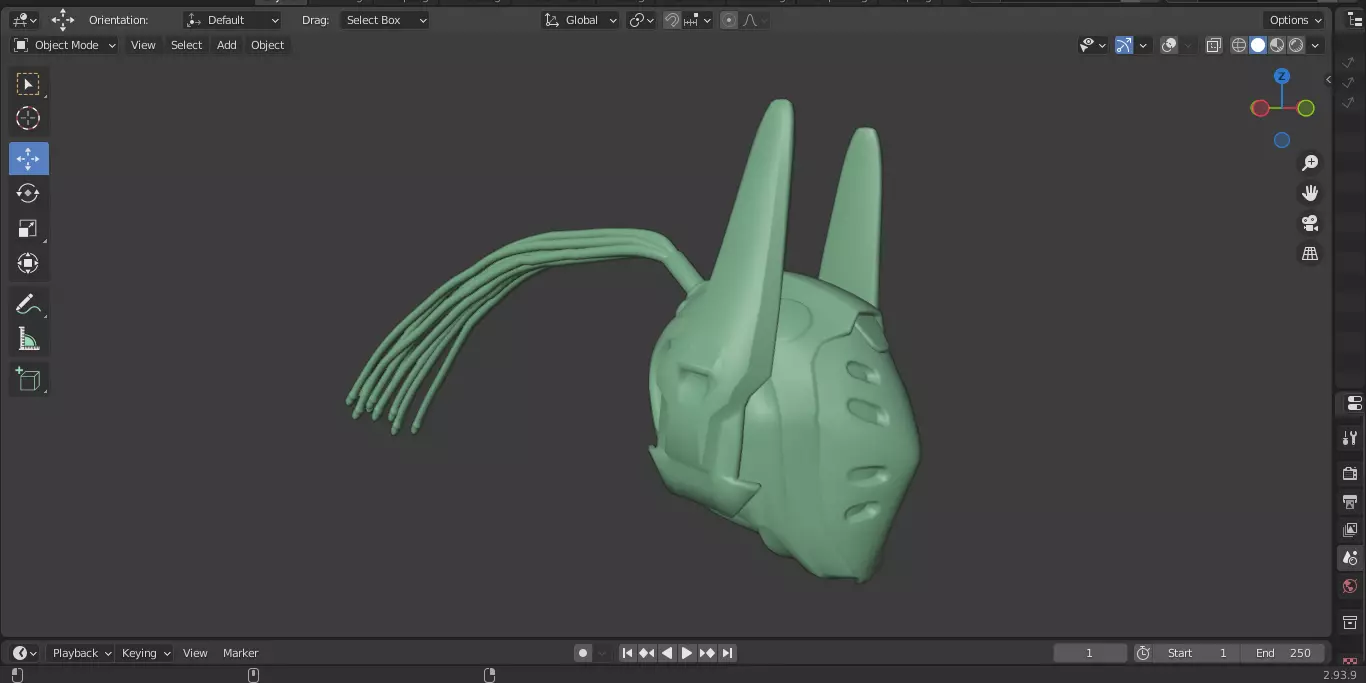Open the pivot point dropdown

(641, 20)
